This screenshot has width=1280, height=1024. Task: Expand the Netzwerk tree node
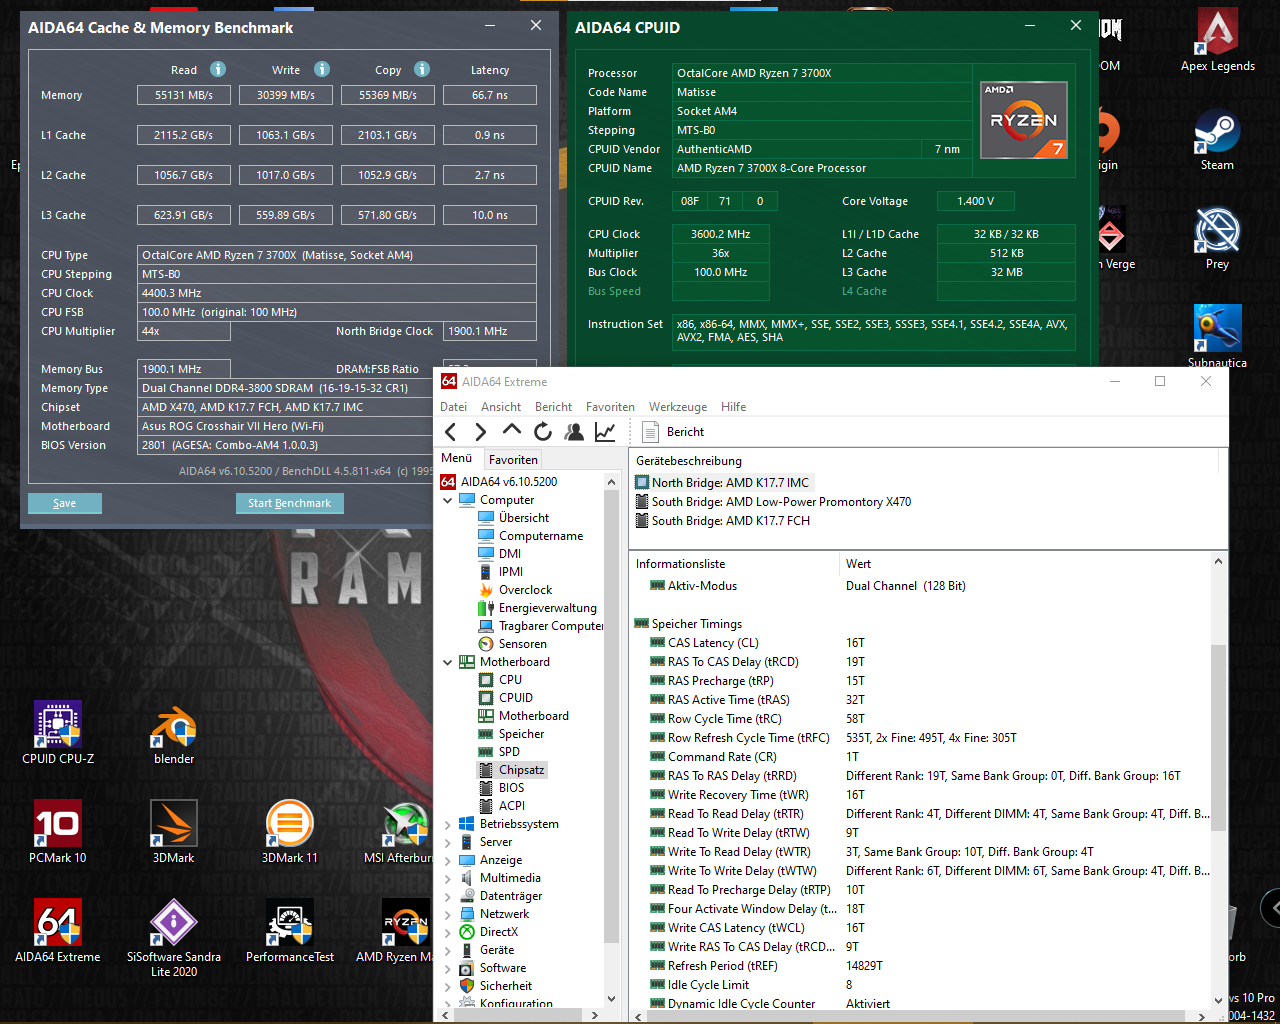(x=448, y=914)
